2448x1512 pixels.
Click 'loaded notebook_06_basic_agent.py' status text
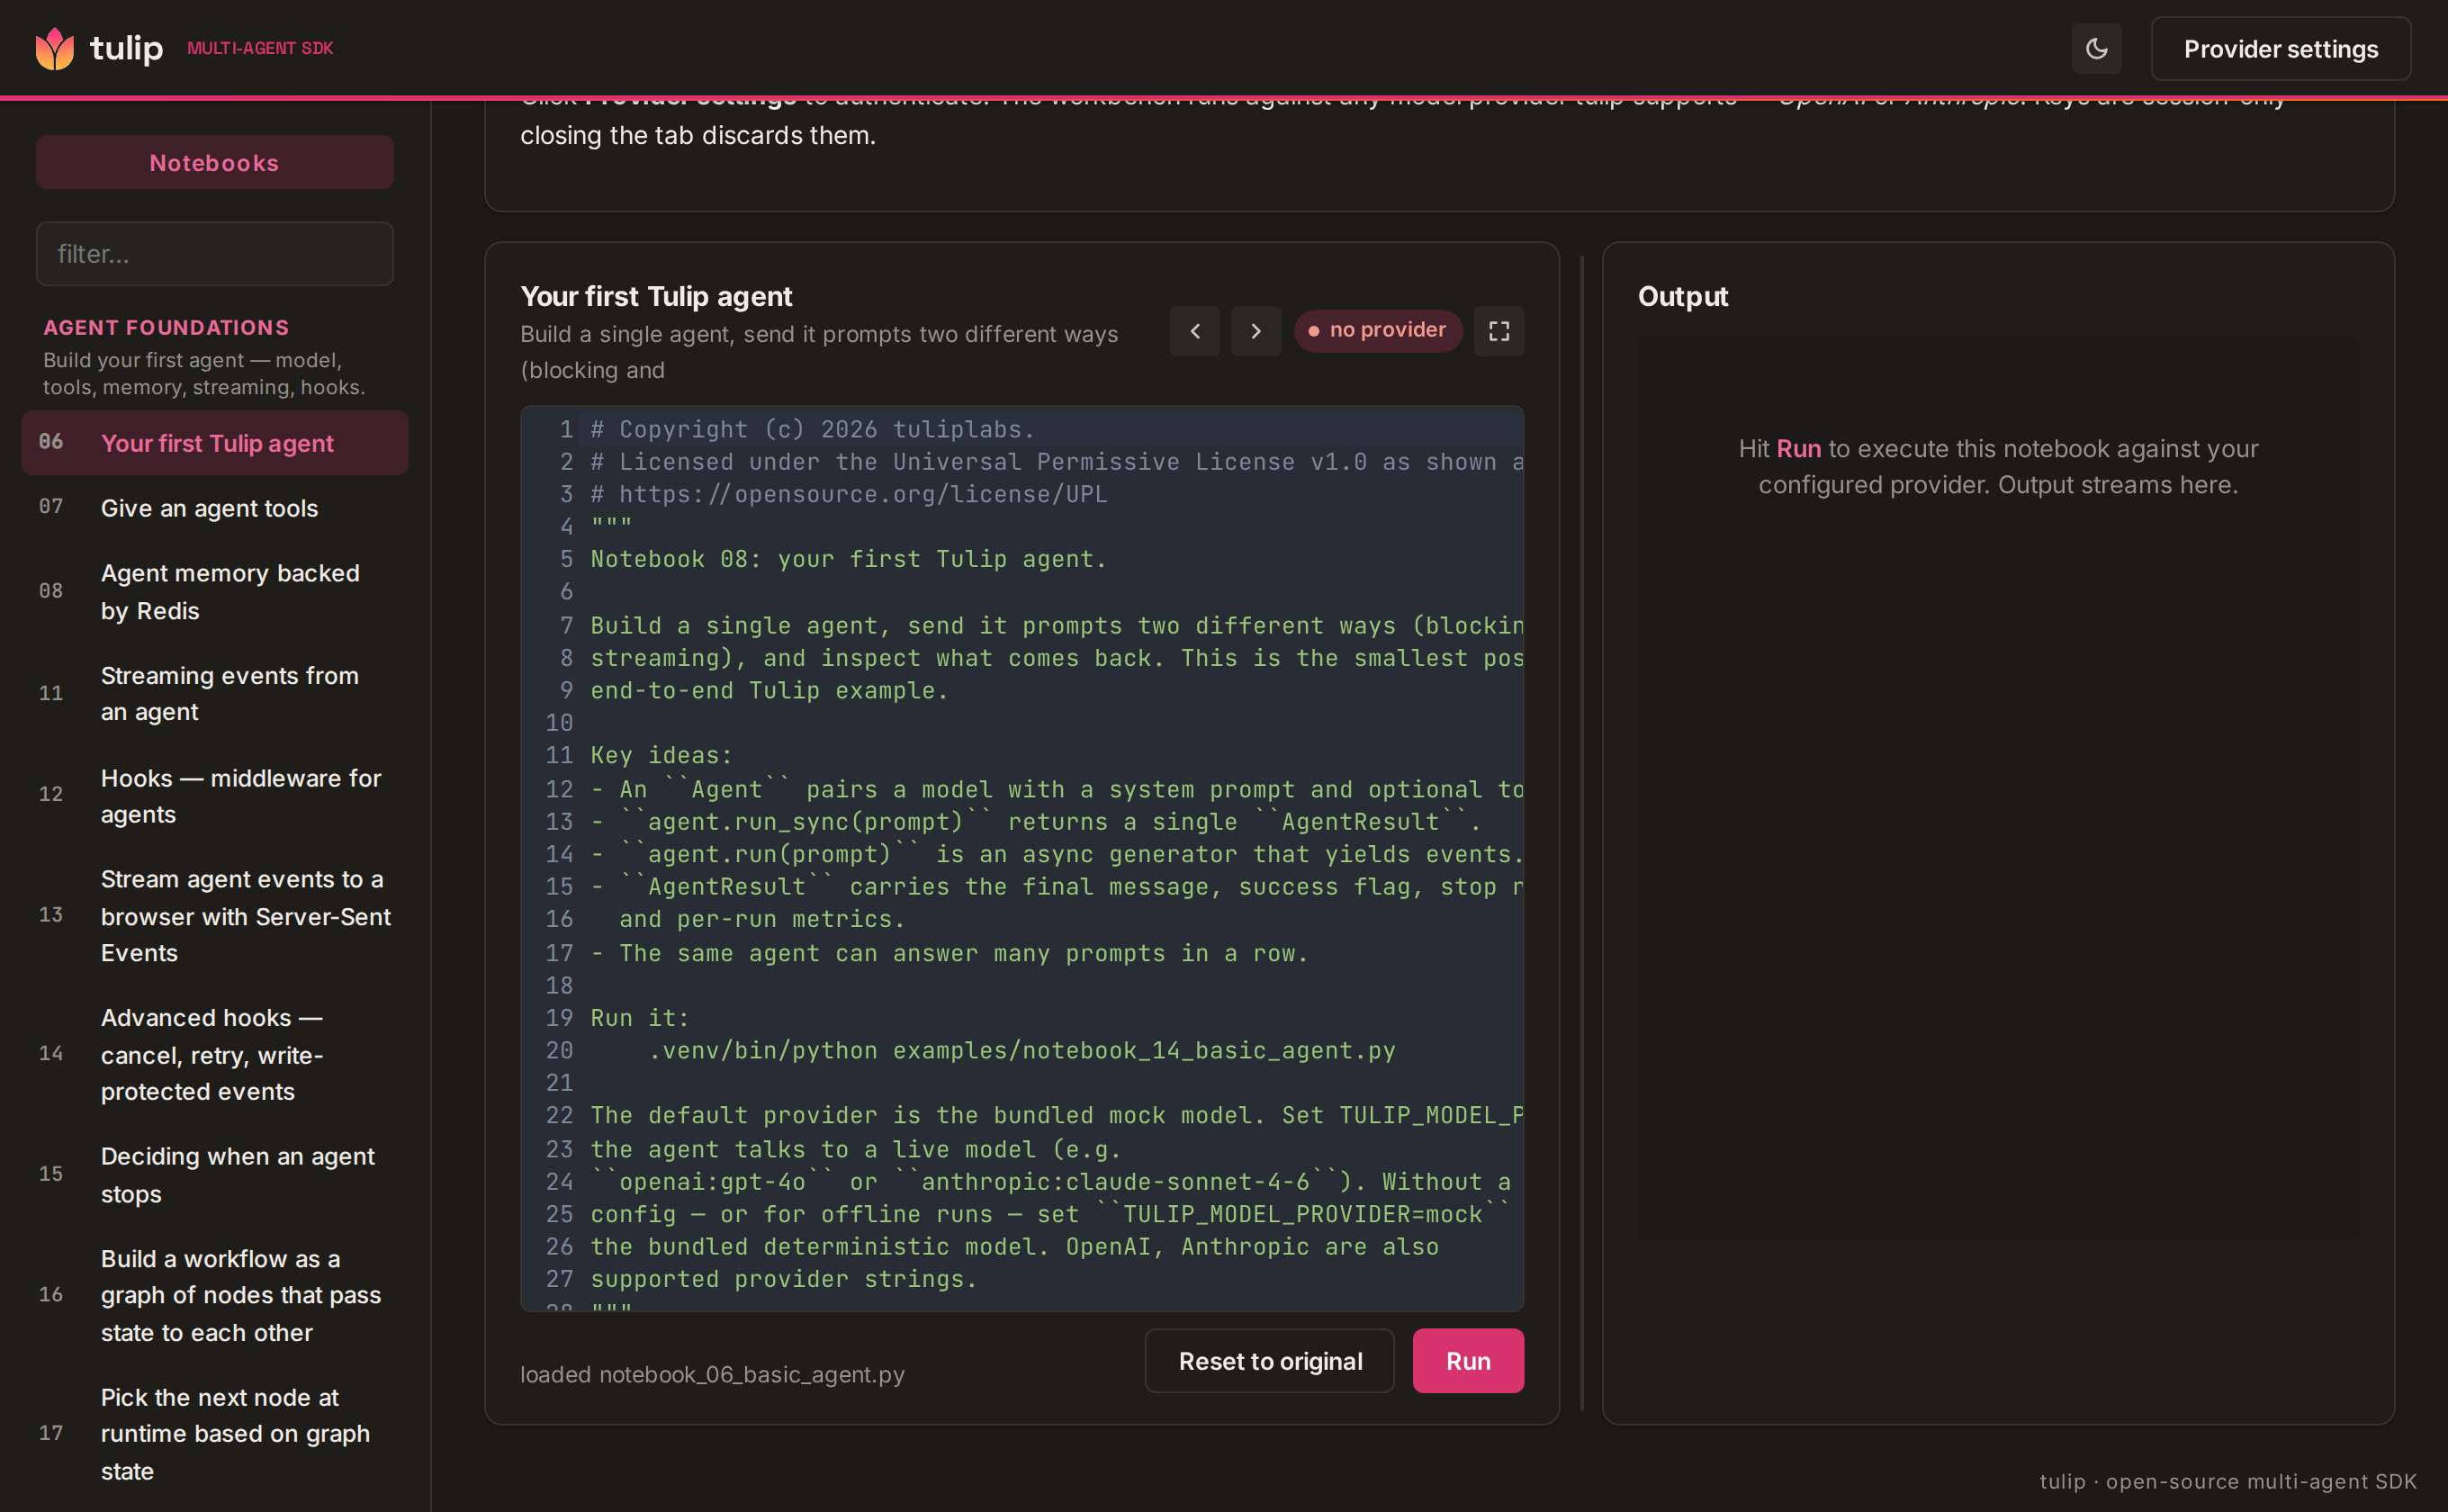coord(712,1374)
